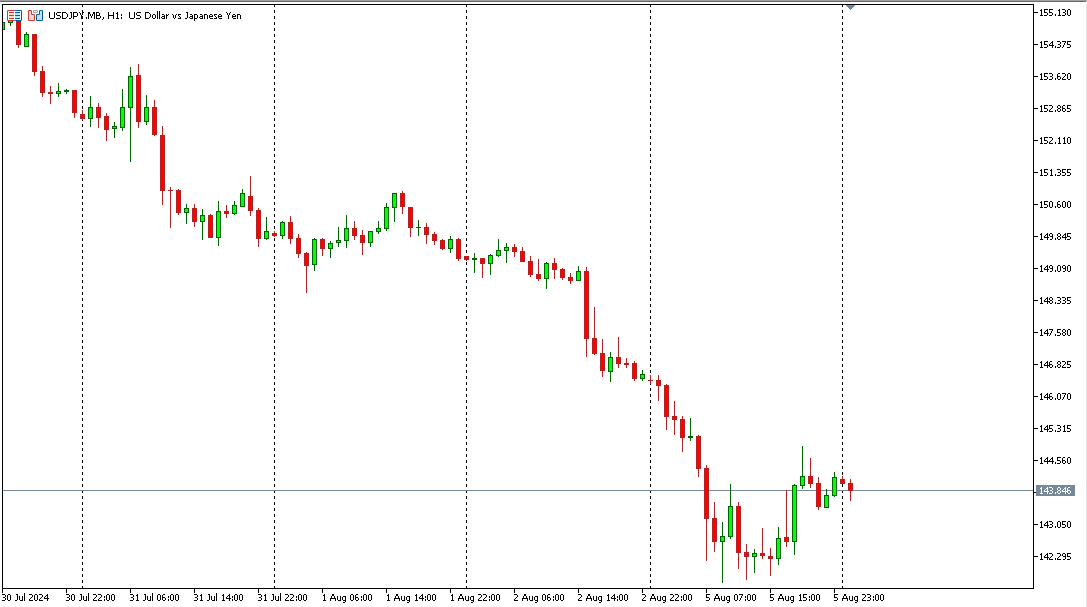Click price scale value 145.315
1087x607 pixels.
click(1055, 429)
